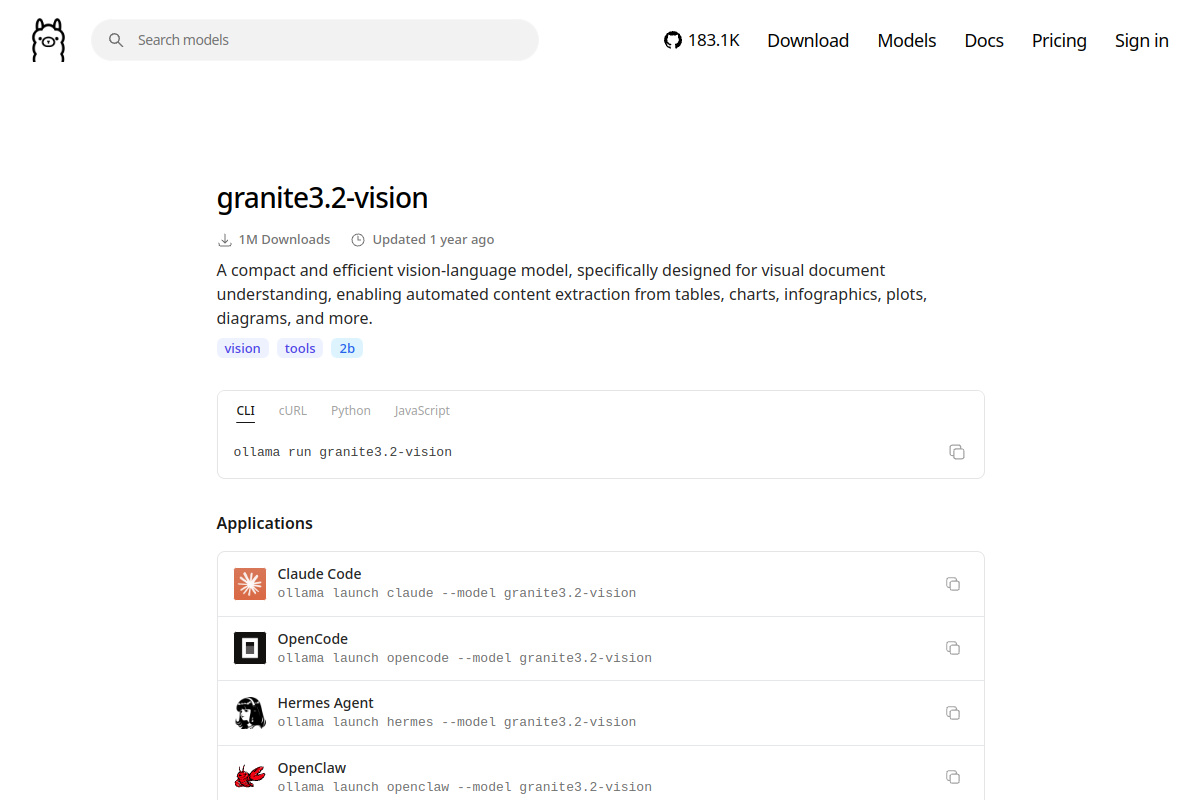Select the tools tag
This screenshot has height=800, width=1200.
[300, 348]
